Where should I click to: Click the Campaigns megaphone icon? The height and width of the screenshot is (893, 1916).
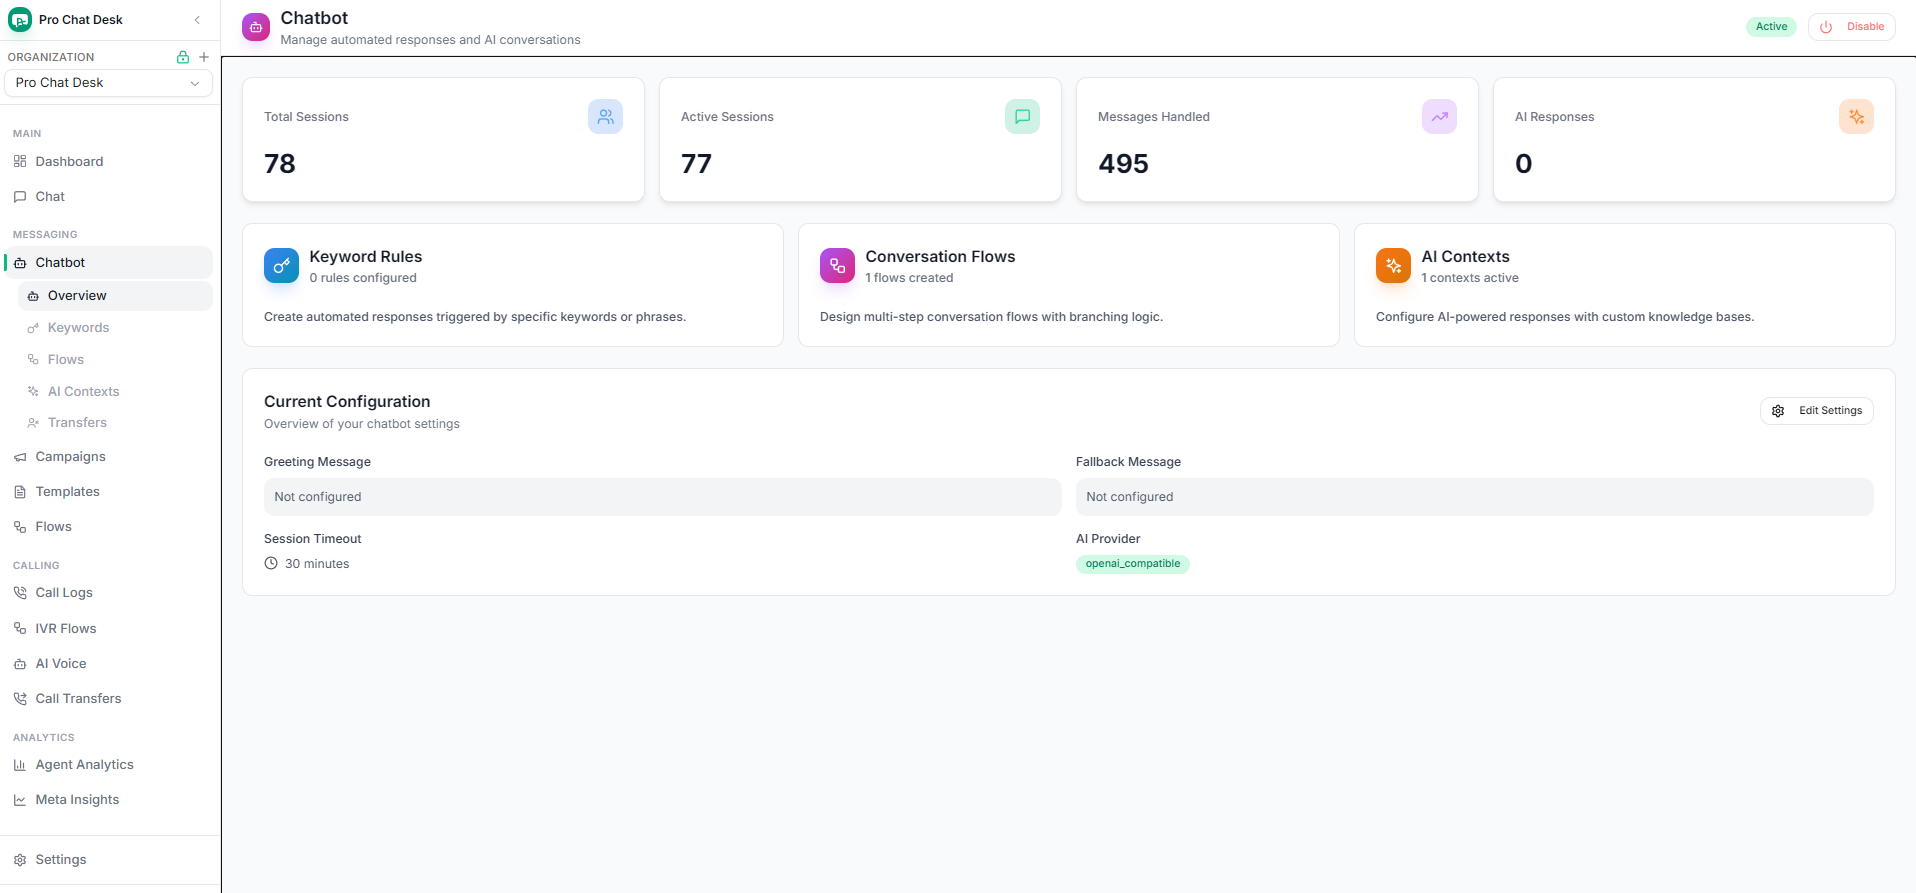[x=20, y=457]
